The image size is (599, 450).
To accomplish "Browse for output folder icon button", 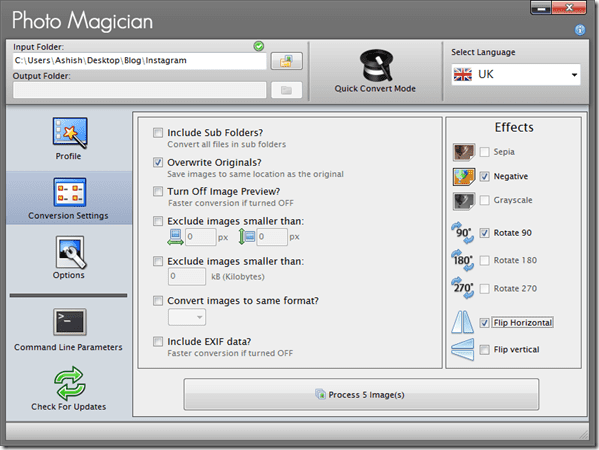I will click(x=287, y=91).
